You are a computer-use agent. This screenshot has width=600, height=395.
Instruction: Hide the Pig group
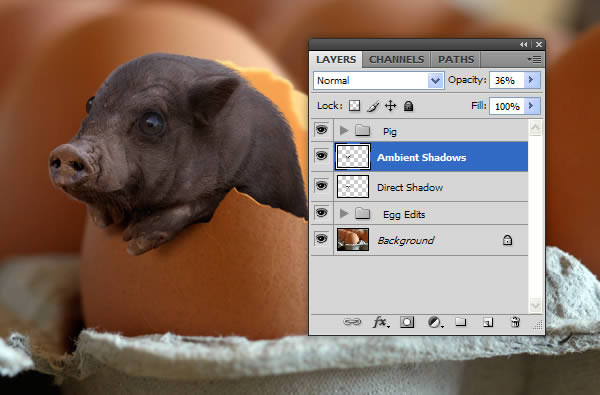(x=321, y=130)
